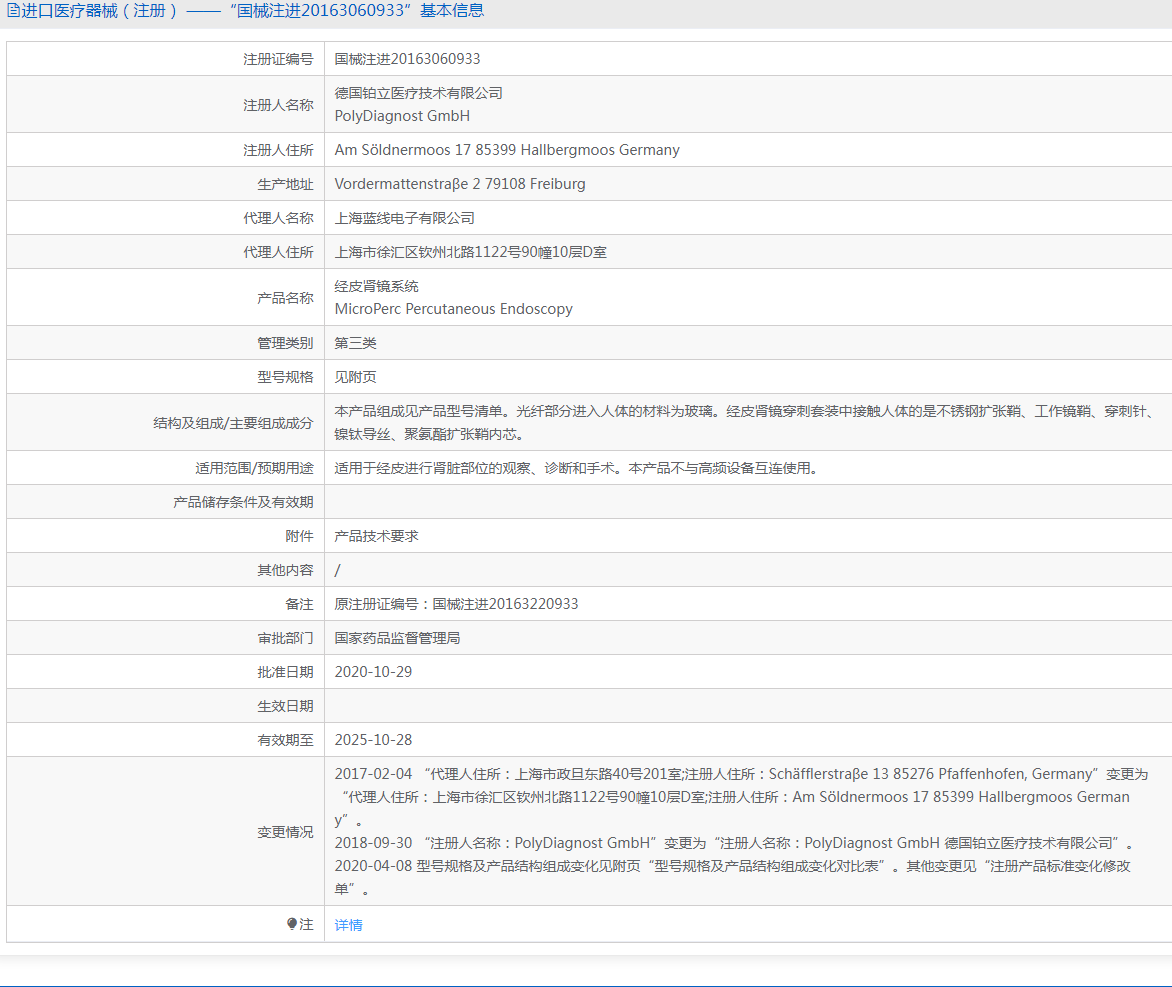Click the 其他内容 label
Screen dimensions: 1172x987
click(x=286, y=570)
